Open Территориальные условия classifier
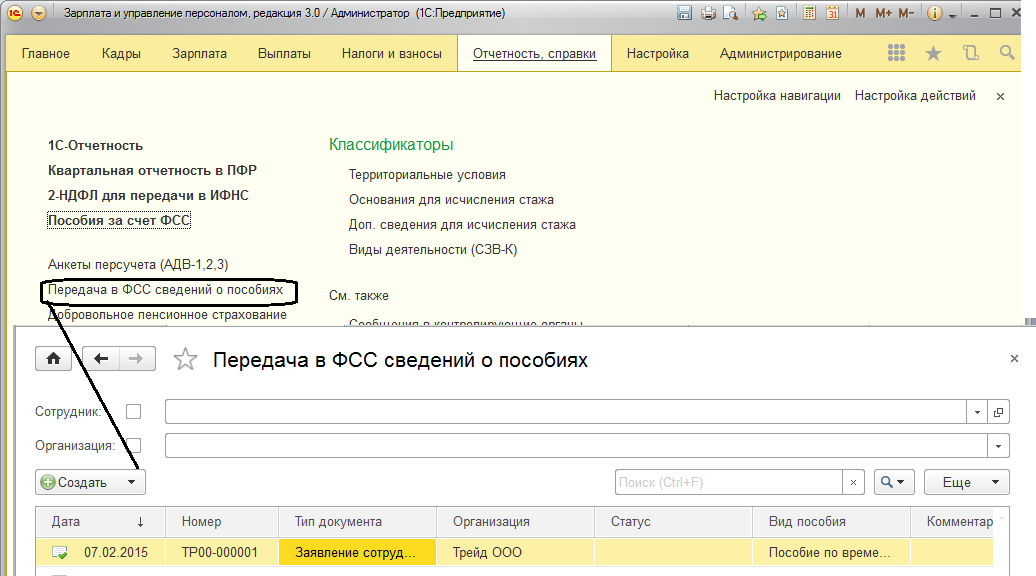The image size is (1036, 576). [x=427, y=175]
